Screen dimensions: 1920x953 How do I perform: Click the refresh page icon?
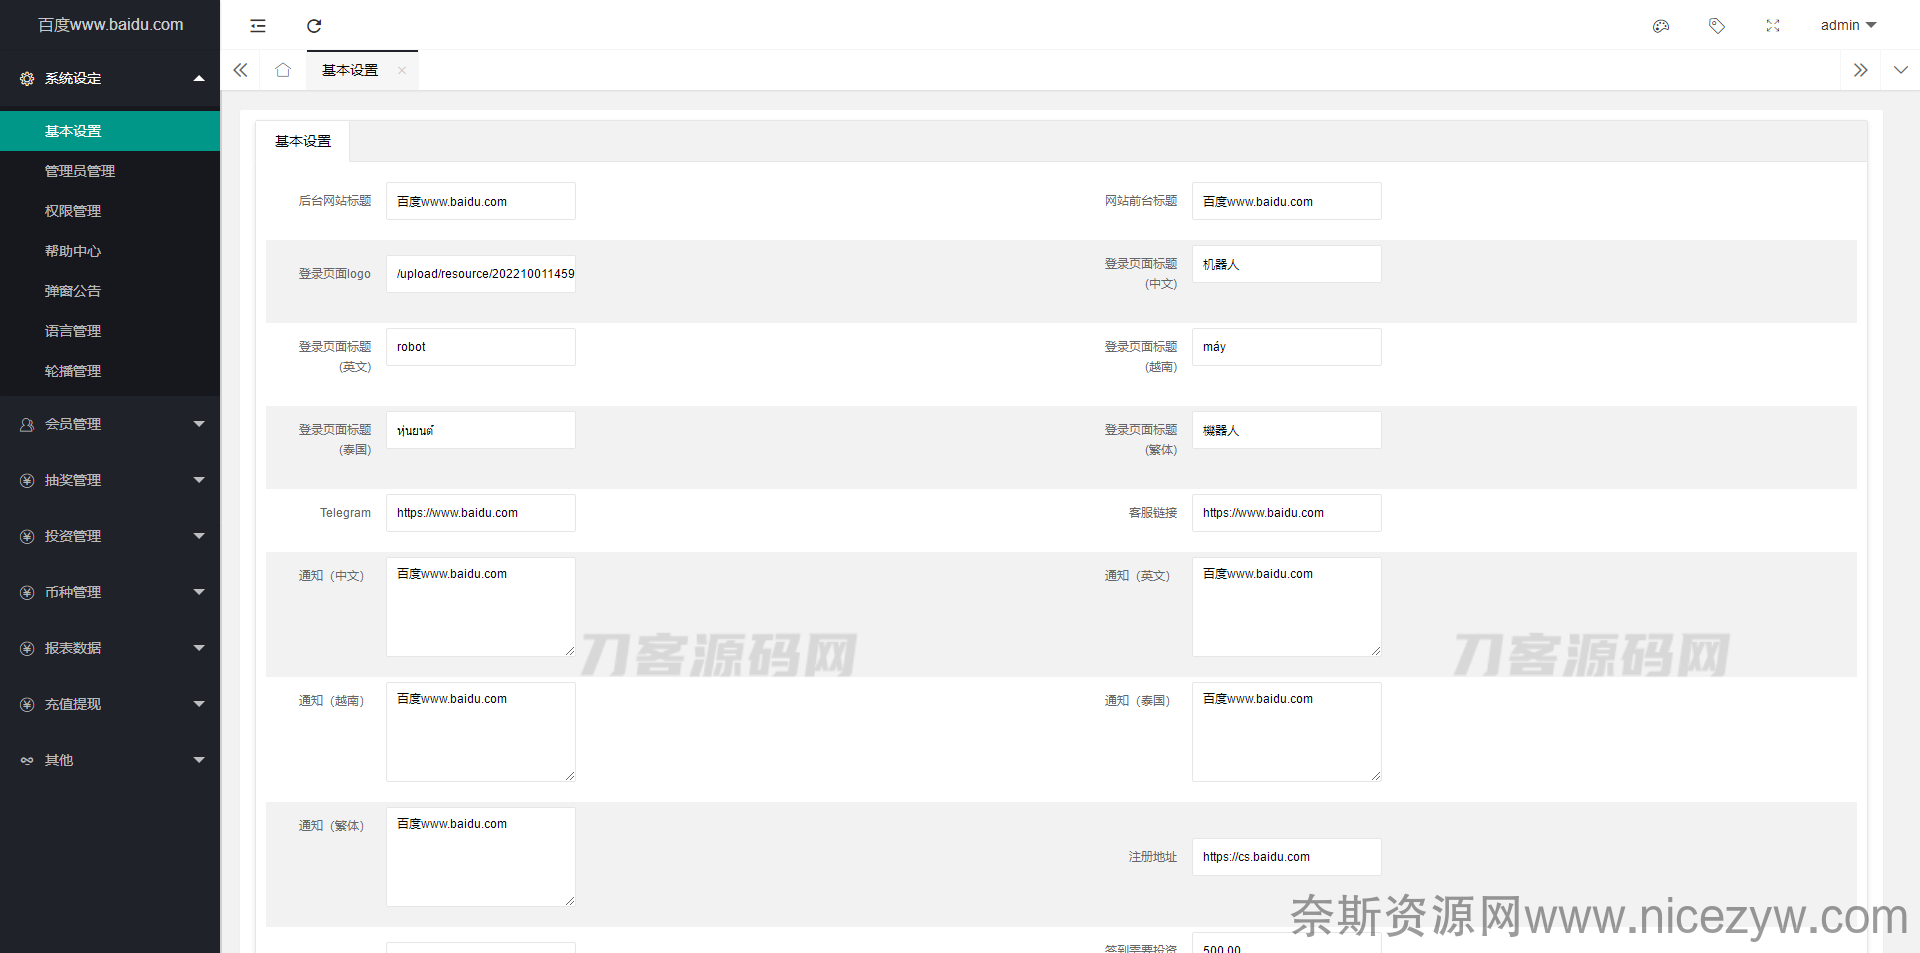click(x=314, y=26)
